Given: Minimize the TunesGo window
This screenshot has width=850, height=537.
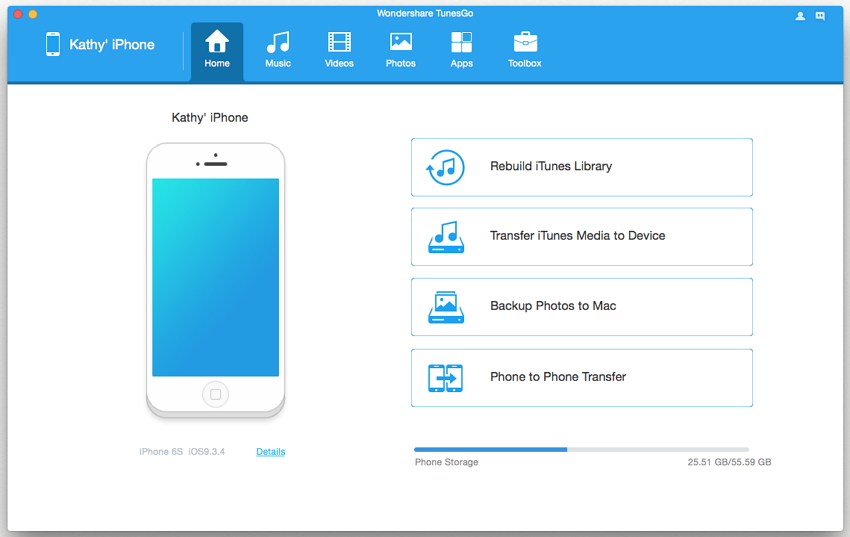Looking at the screenshot, I should coord(33,15).
